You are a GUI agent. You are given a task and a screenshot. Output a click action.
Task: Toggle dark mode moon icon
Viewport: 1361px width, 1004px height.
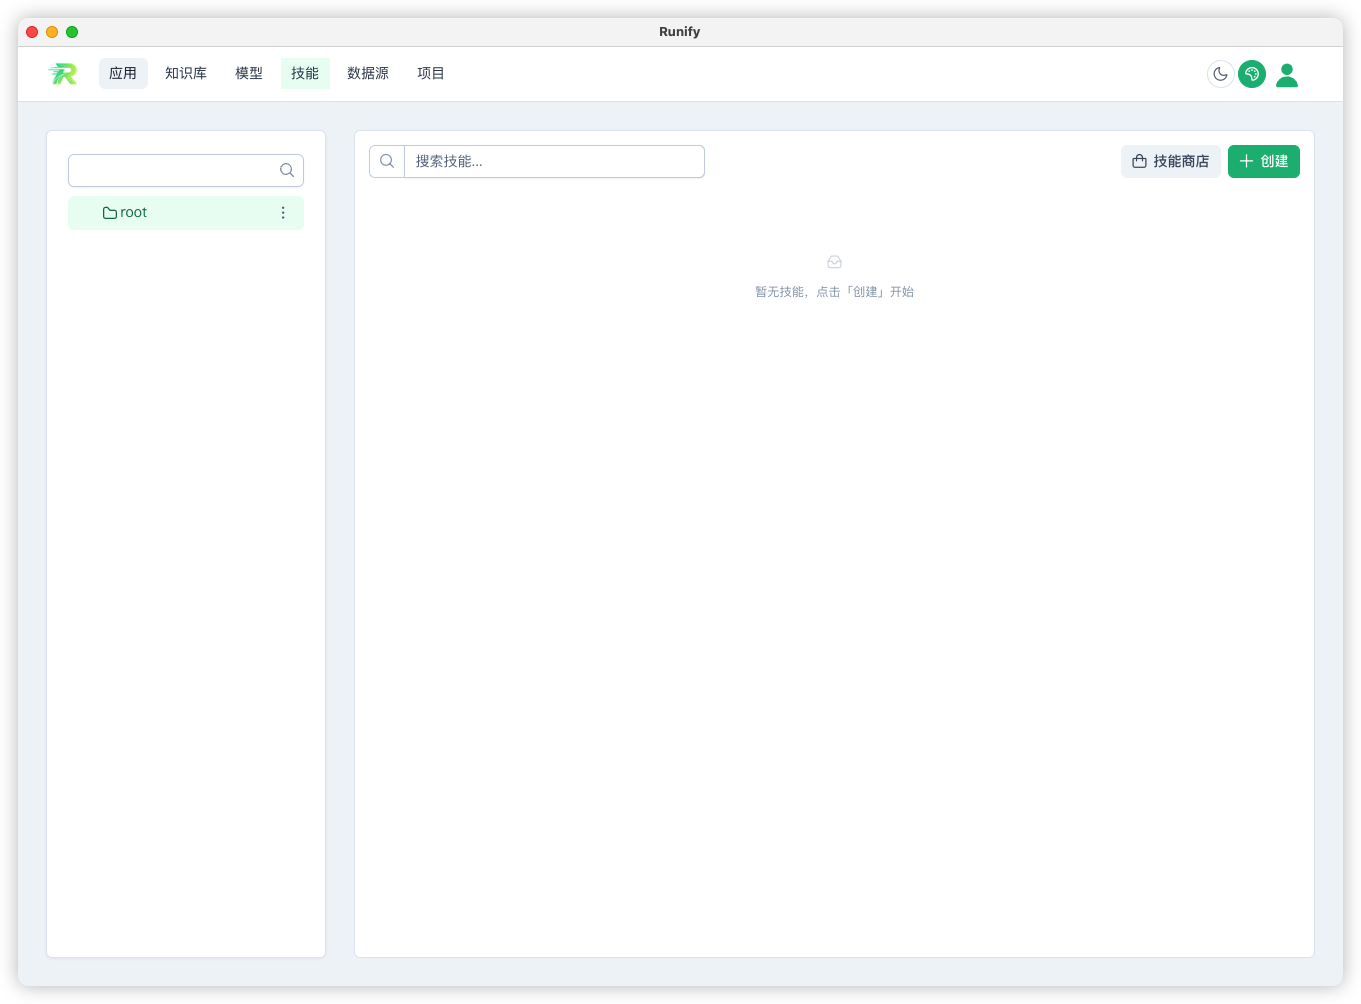click(1220, 74)
